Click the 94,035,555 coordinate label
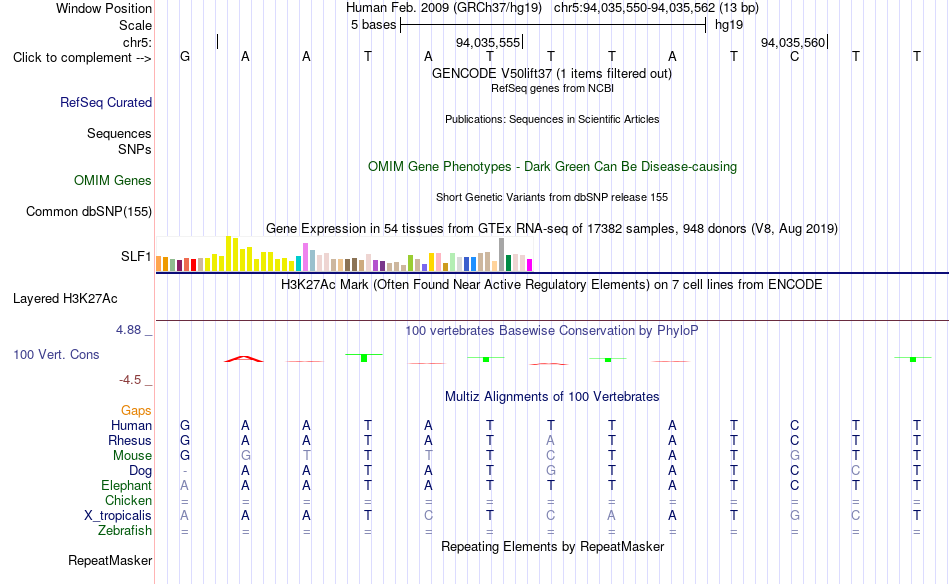This screenshot has height=584, width=950. click(488, 42)
